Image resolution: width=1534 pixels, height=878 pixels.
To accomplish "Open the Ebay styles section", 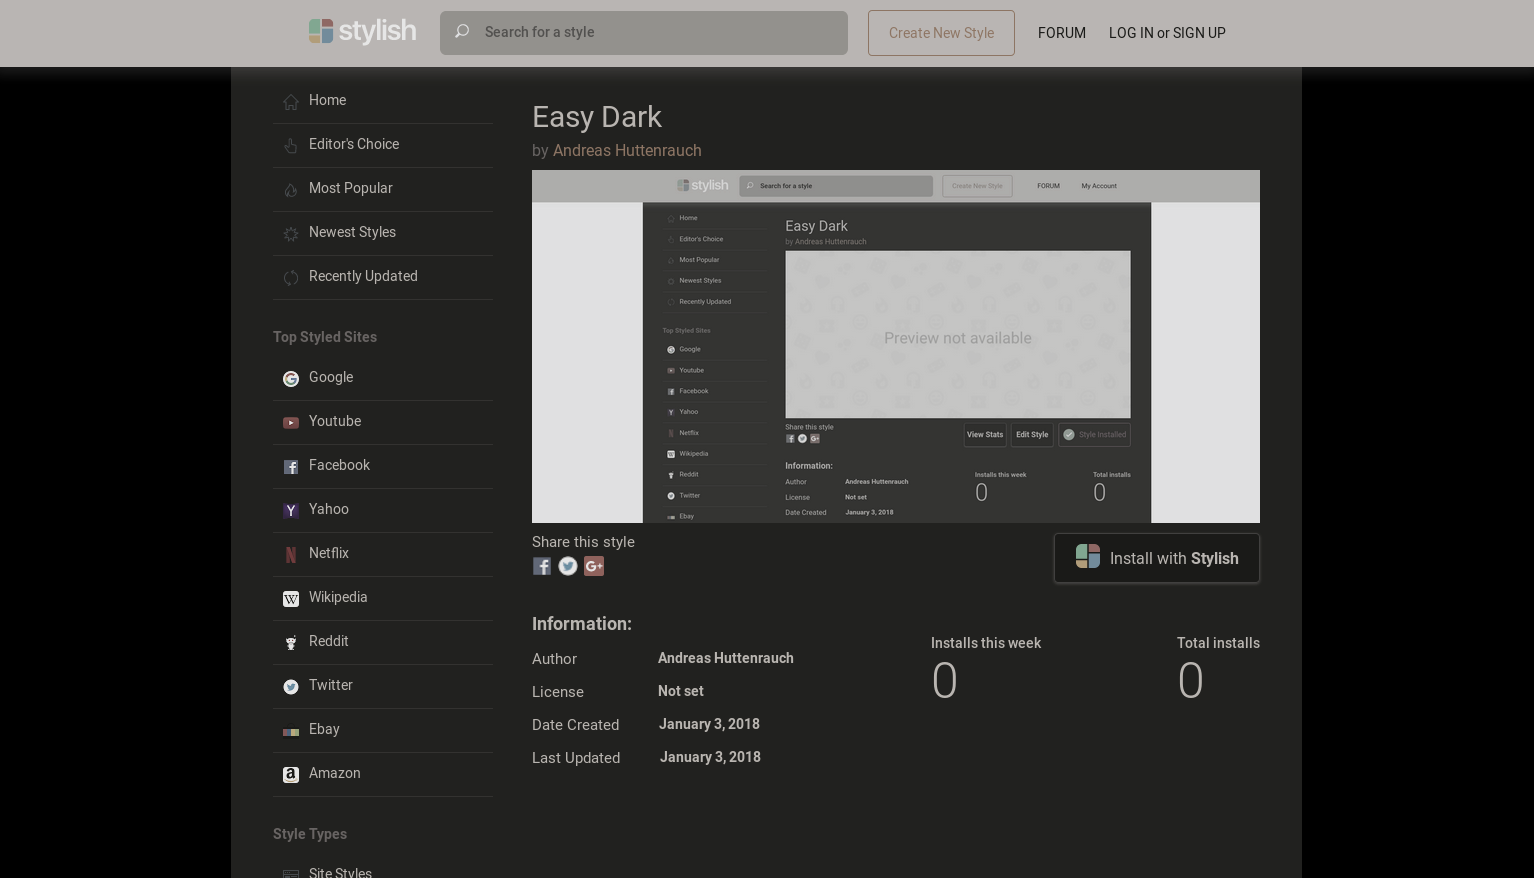I will (323, 729).
